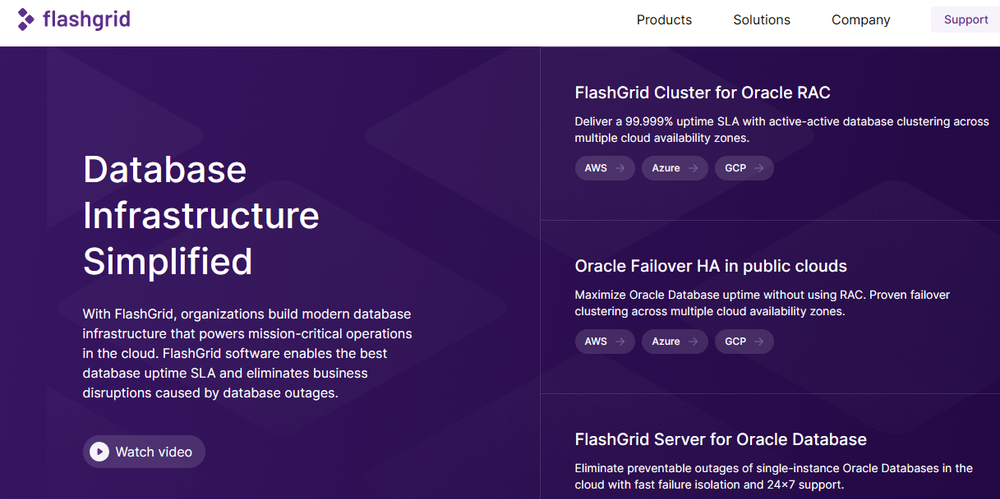Click the arrow on Failover HA GCP chip

point(760,341)
